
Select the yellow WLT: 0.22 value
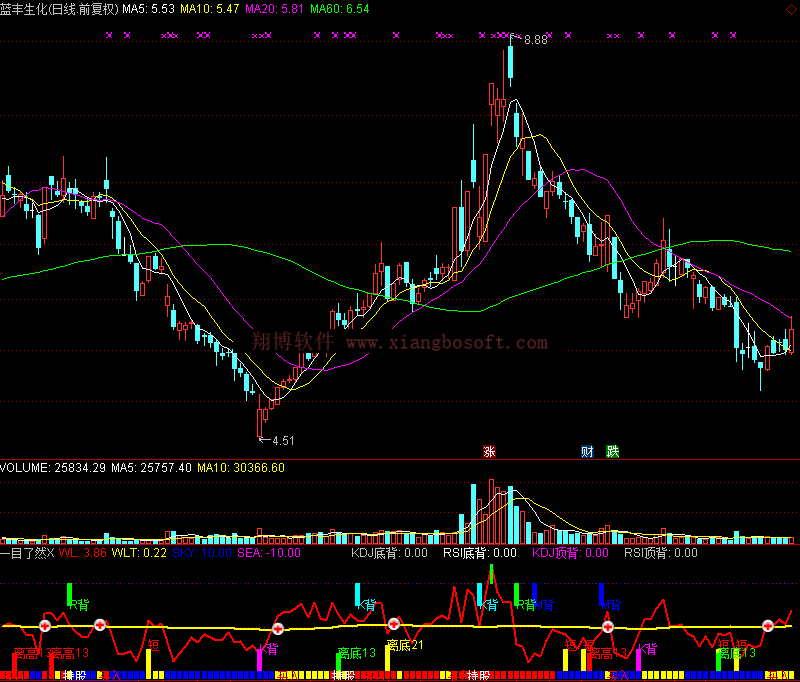click(x=139, y=553)
